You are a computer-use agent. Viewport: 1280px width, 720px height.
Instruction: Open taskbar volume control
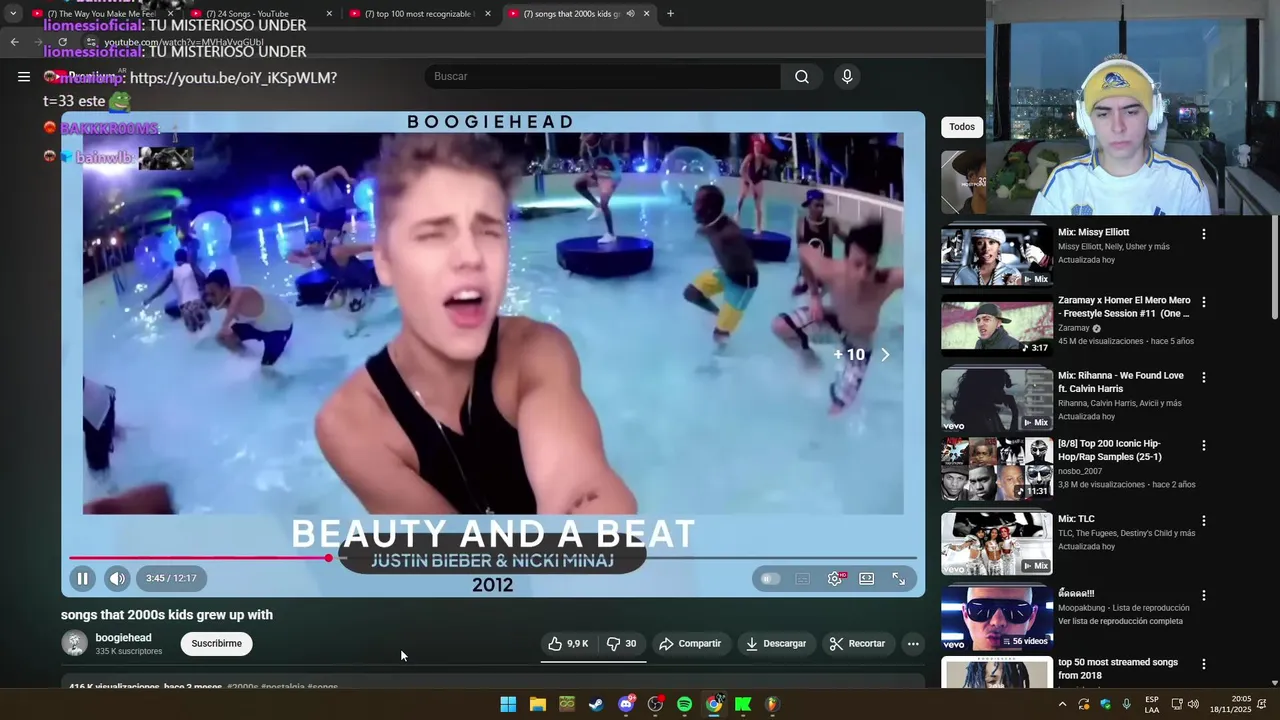[x=1193, y=704]
